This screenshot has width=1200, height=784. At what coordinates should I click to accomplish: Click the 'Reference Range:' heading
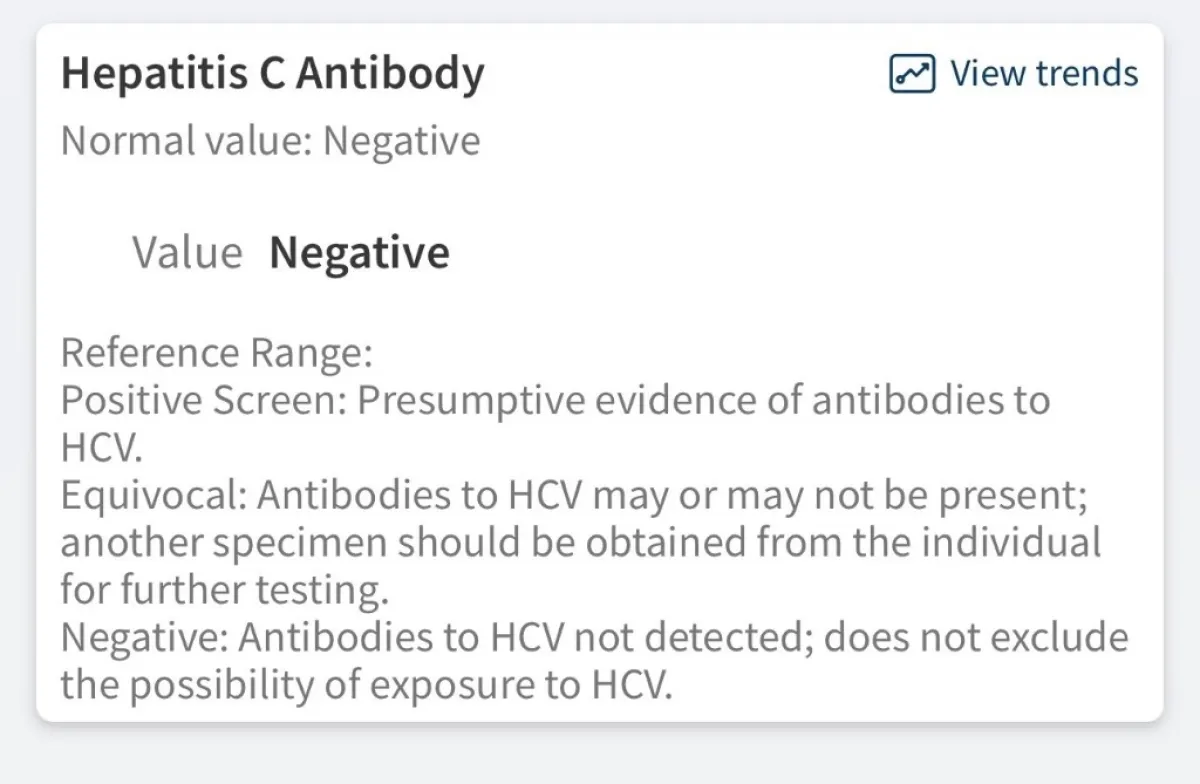coord(216,353)
